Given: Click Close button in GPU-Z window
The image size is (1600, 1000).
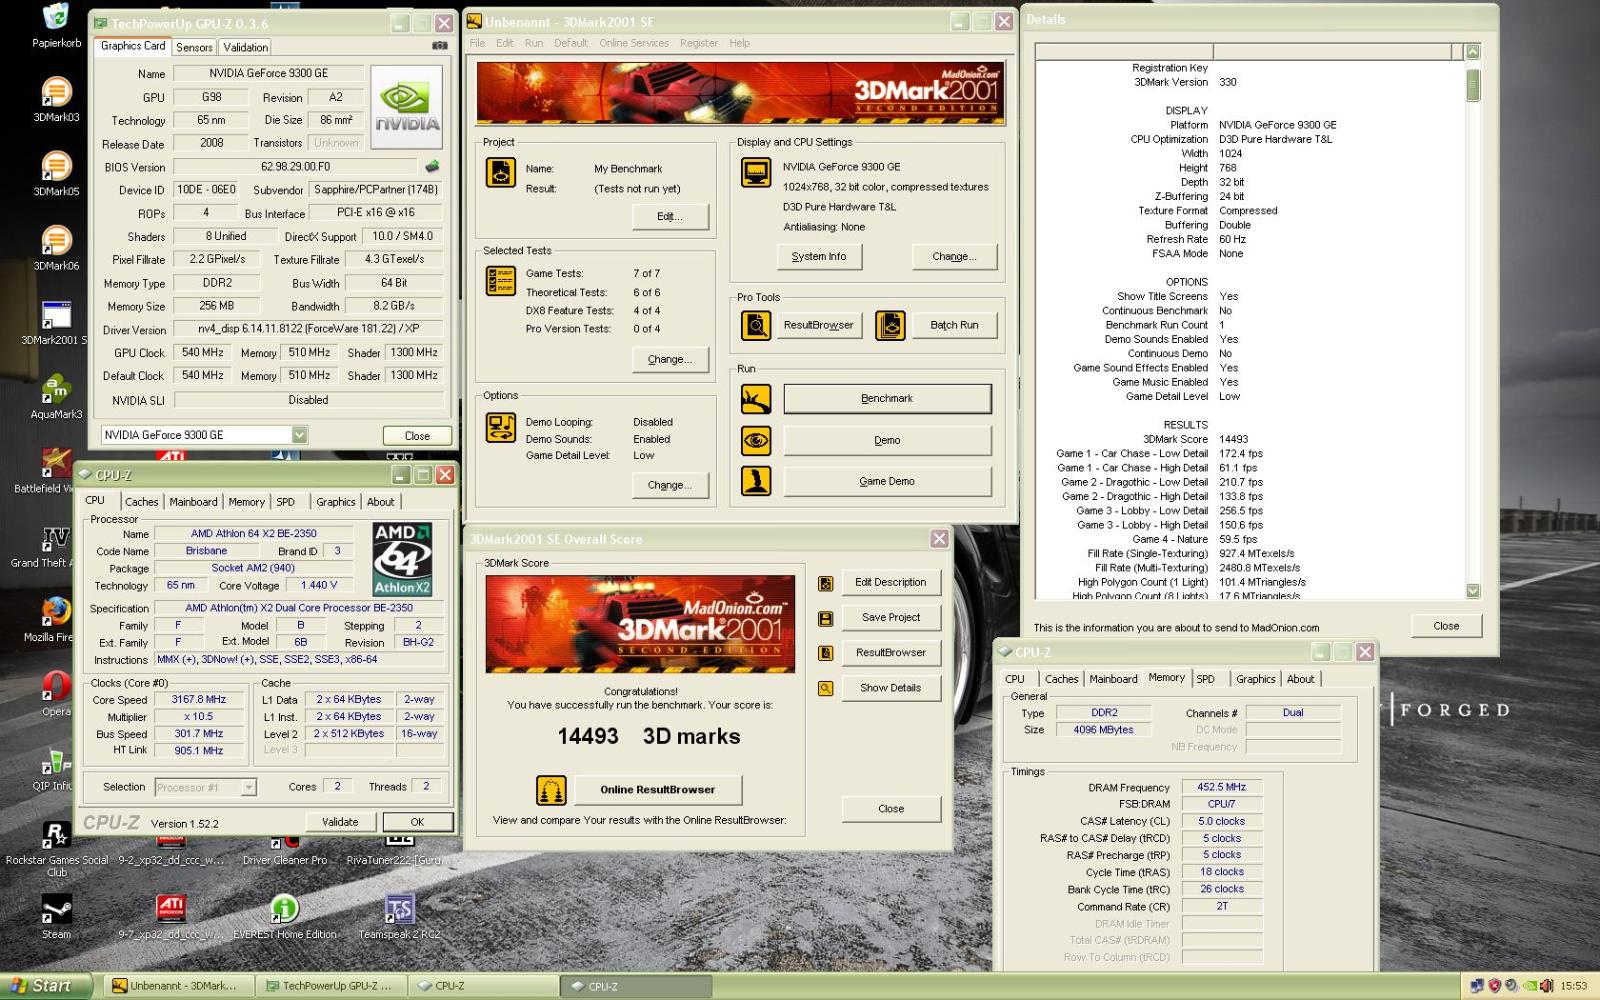Looking at the screenshot, I should click(417, 436).
